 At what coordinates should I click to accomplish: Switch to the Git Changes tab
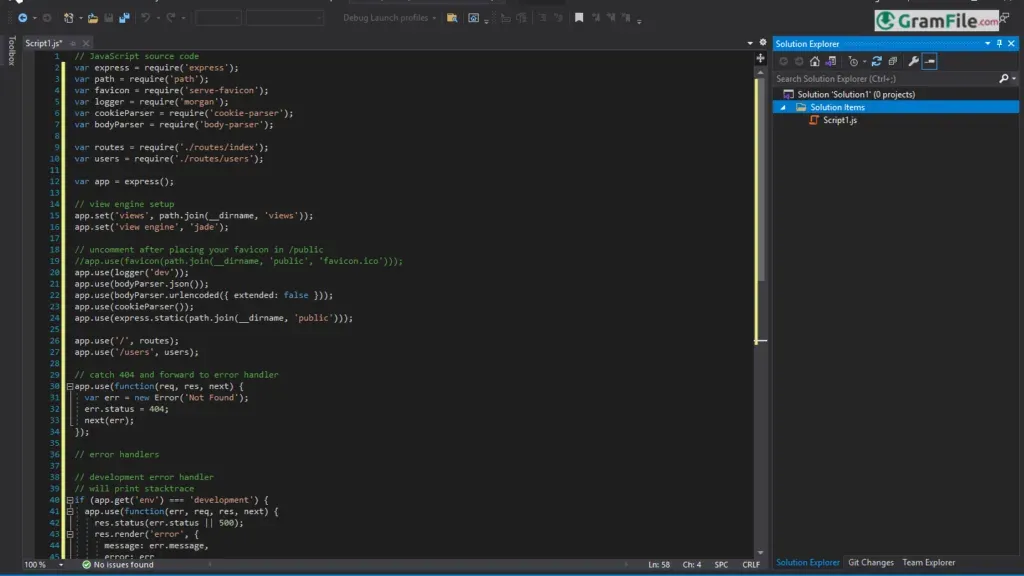(871, 563)
